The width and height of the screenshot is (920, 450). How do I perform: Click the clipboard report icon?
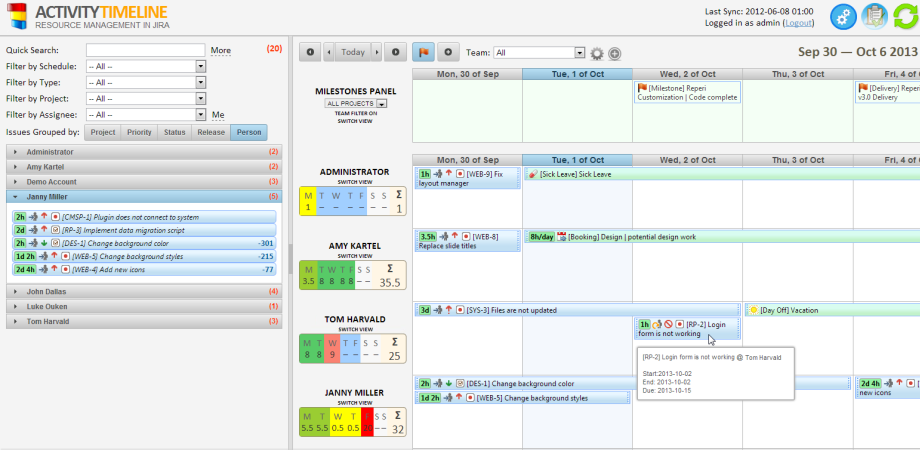pos(874,17)
